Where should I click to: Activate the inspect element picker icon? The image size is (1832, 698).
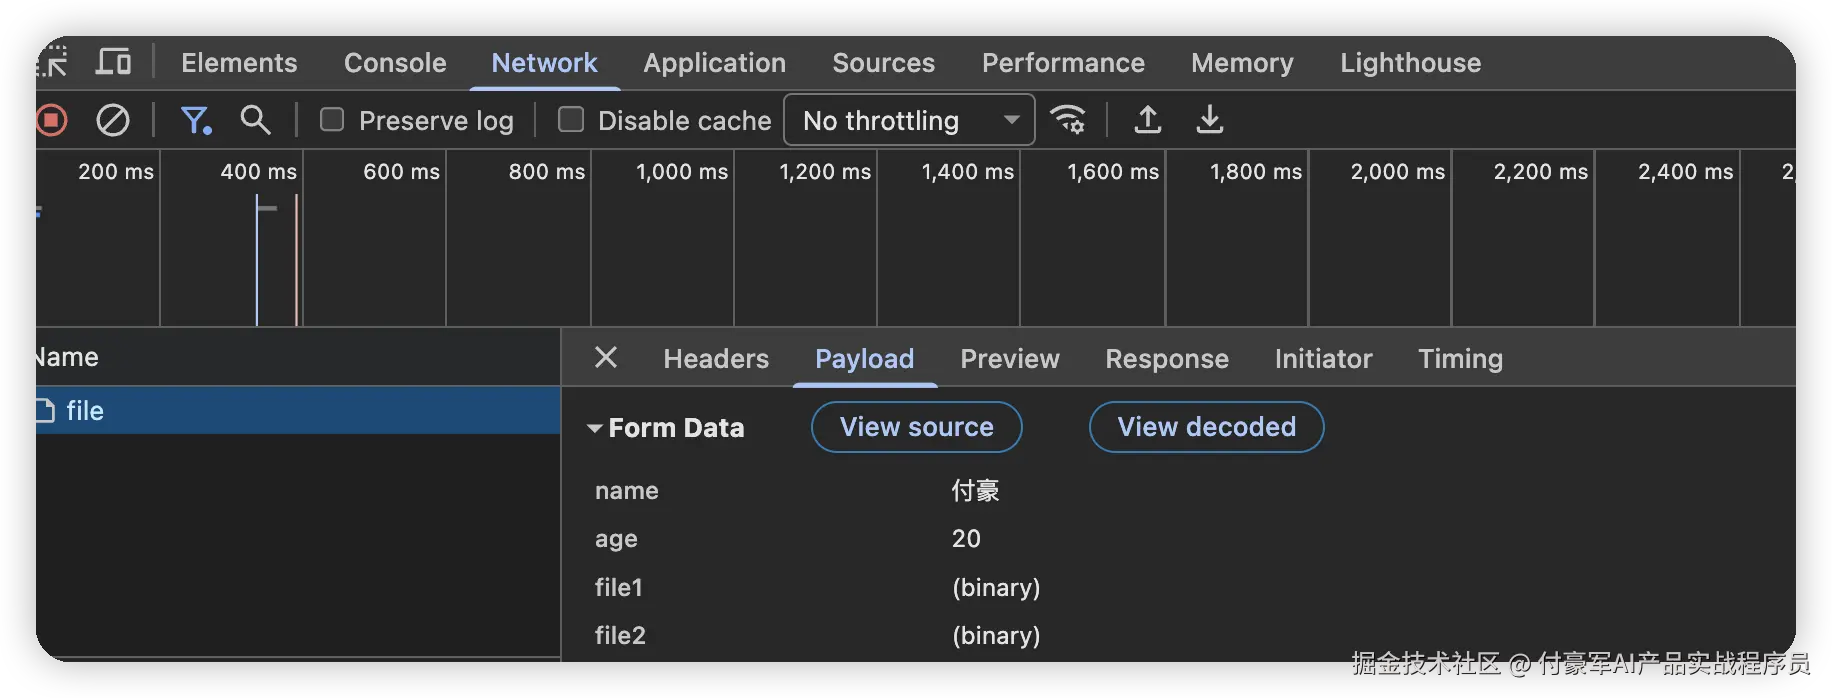pos(53,62)
